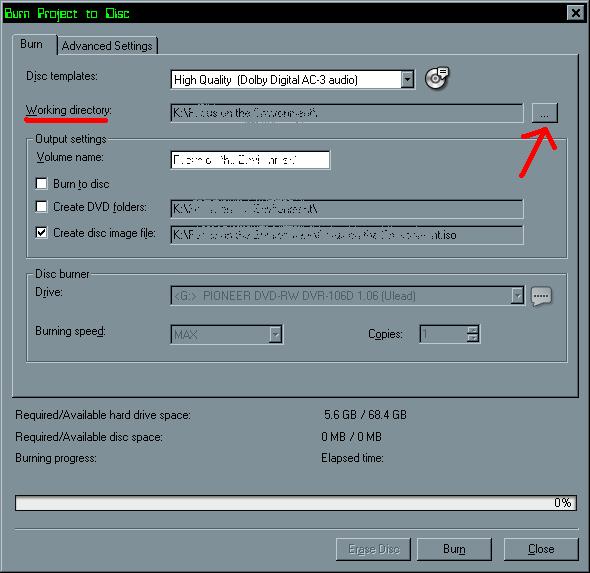The image size is (590, 573).
Task: Expand the Disc templates dropdown
Action: pos(407,79)
